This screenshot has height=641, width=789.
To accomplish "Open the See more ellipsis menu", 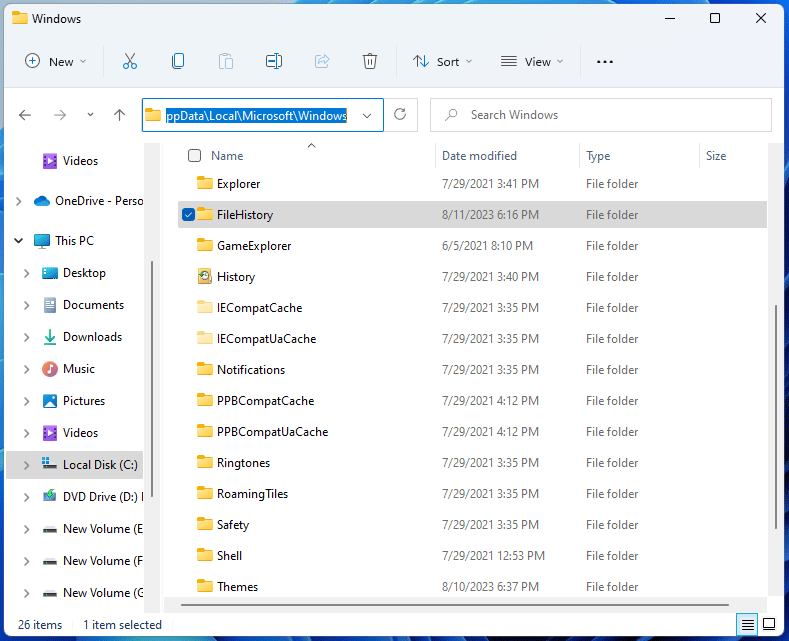I will (605, 62).
